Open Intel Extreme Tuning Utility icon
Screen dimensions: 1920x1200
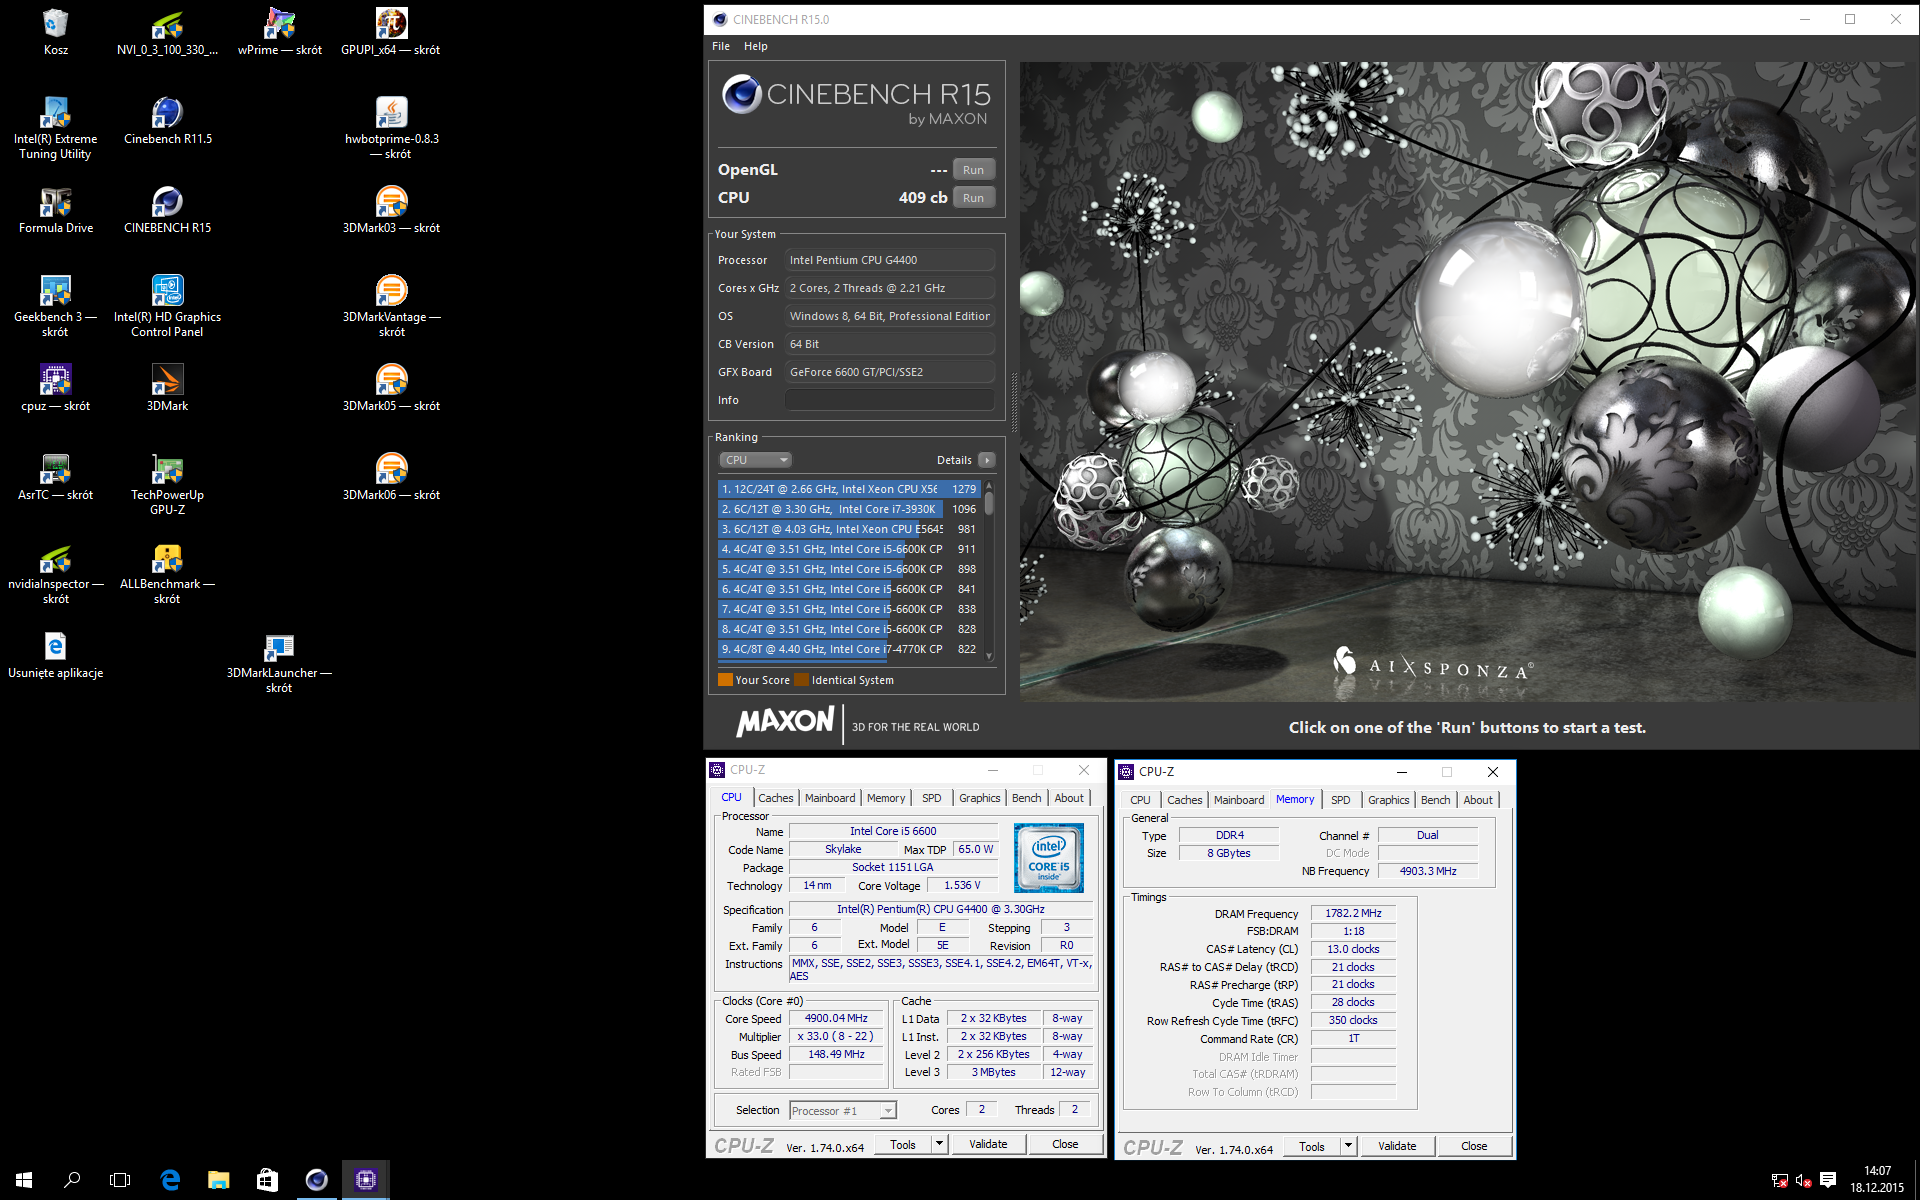point(56,127)
